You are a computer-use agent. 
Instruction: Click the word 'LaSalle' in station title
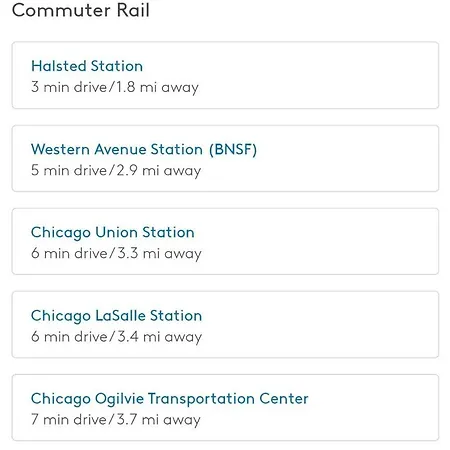point(120,316)
